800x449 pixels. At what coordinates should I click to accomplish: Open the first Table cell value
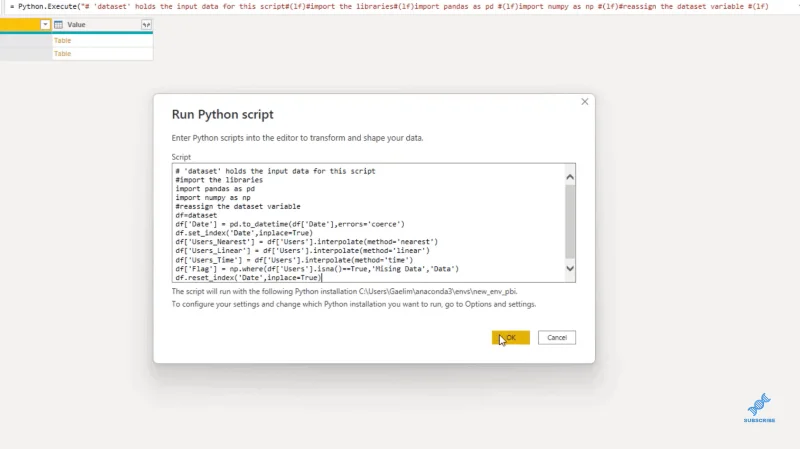tap(63, 40)
